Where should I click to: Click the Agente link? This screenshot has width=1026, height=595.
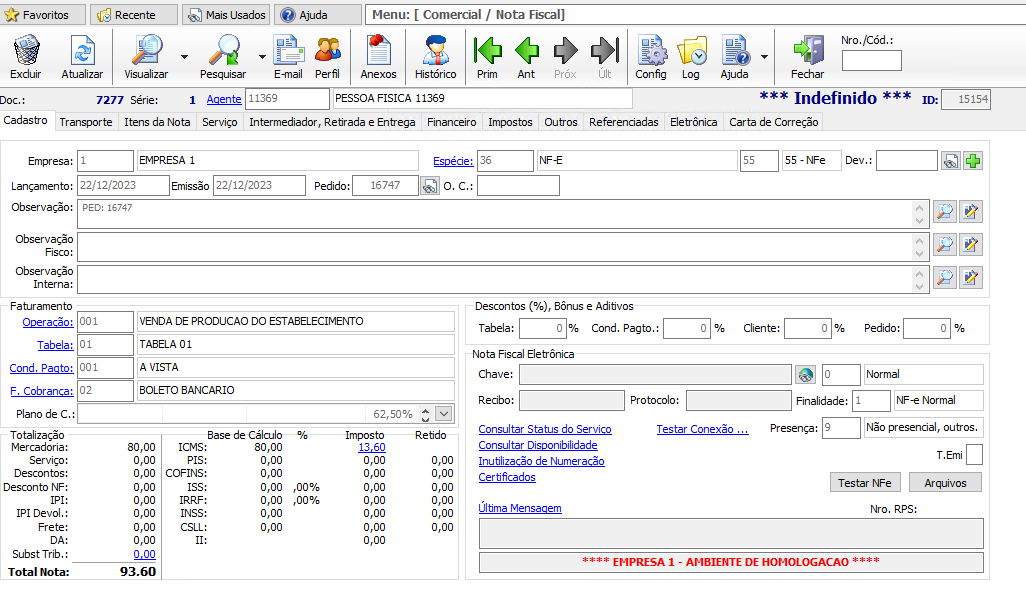(x=224, y=99)
